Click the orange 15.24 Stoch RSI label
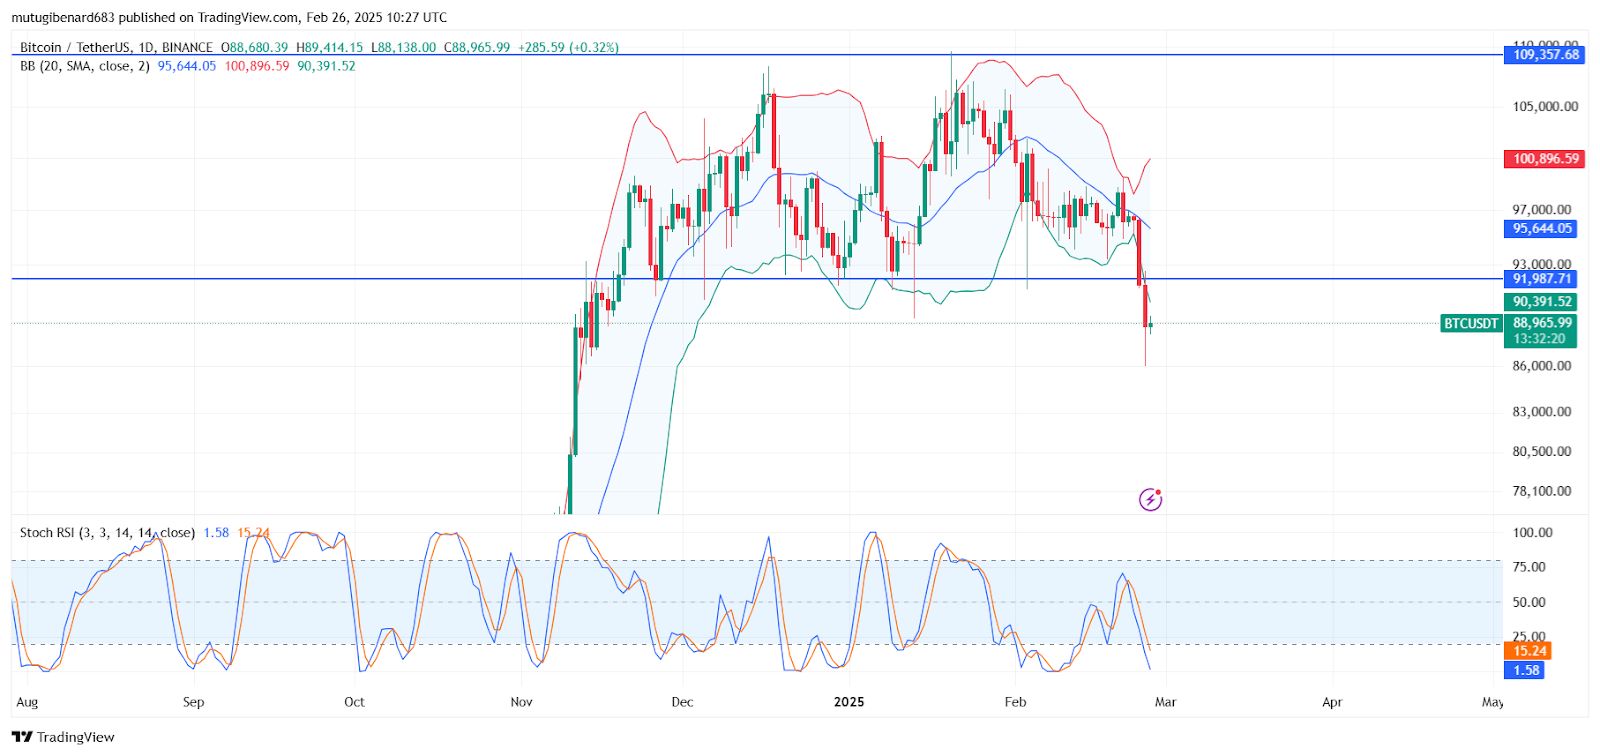This screenshot has height=756, width=1600. (x=1529, y=651)
